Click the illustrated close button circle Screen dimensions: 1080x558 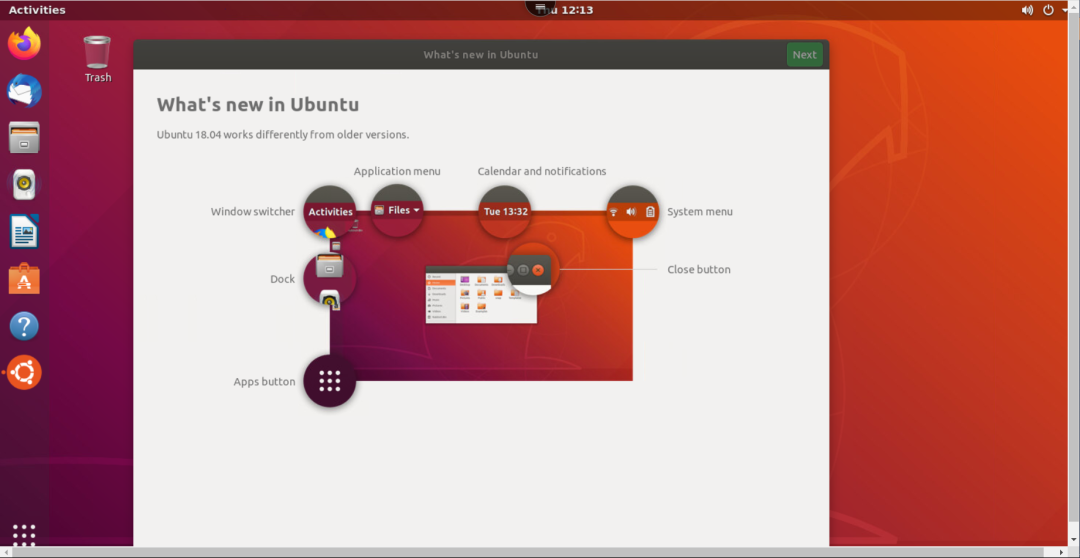pos(533,269)
